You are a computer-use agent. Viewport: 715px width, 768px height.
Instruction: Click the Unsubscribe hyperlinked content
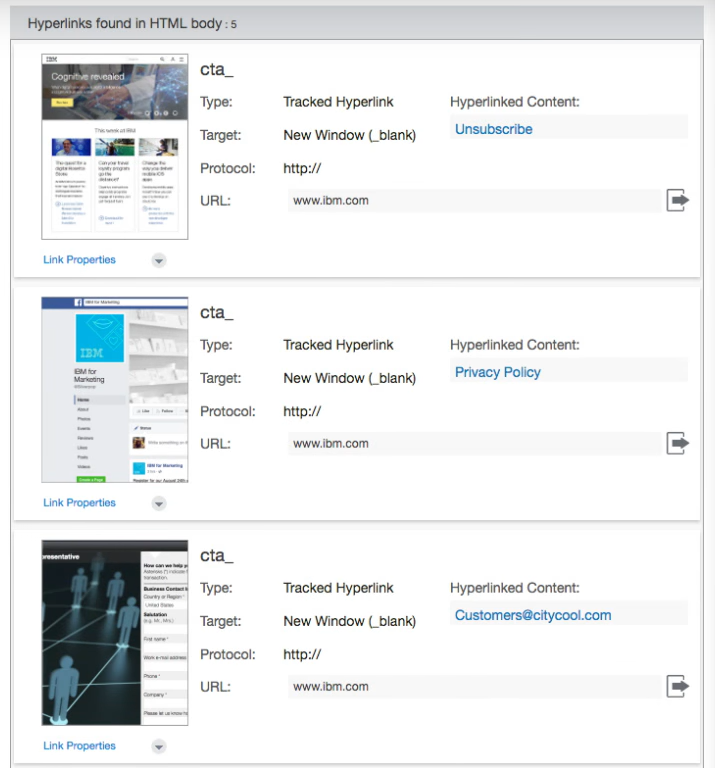coord(494,129)
